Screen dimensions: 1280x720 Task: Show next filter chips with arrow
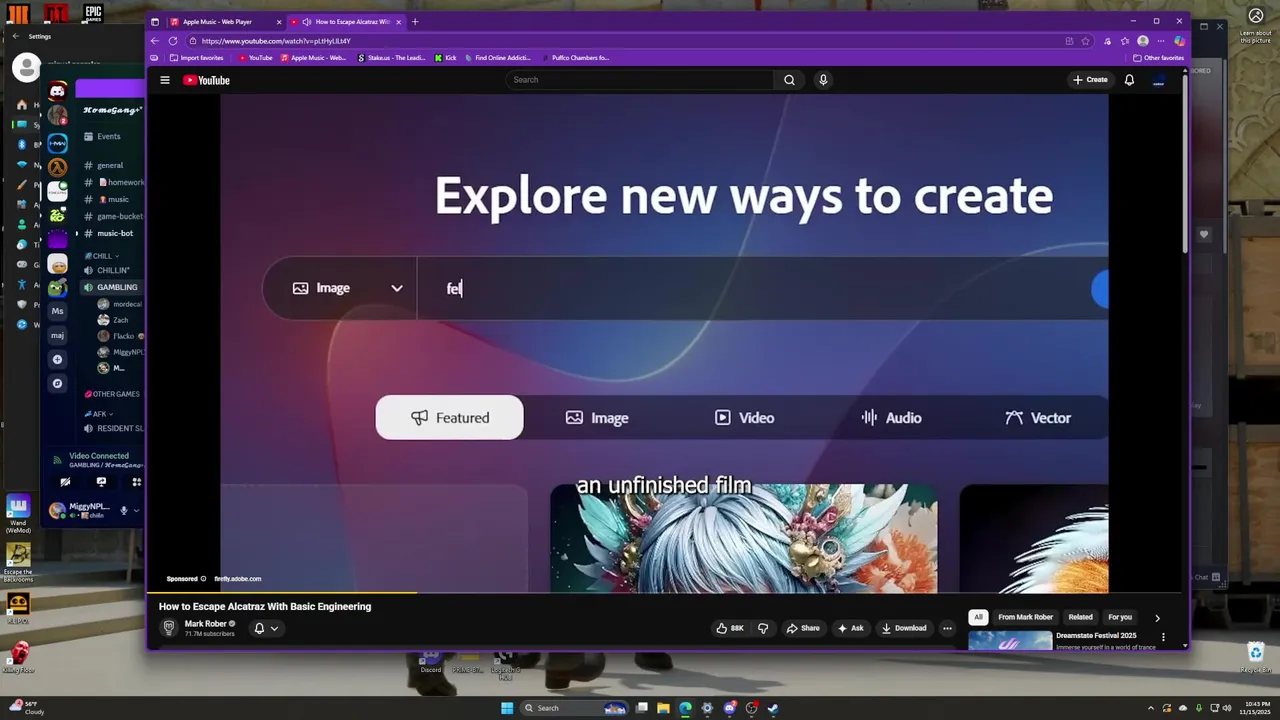(1157, 618)
